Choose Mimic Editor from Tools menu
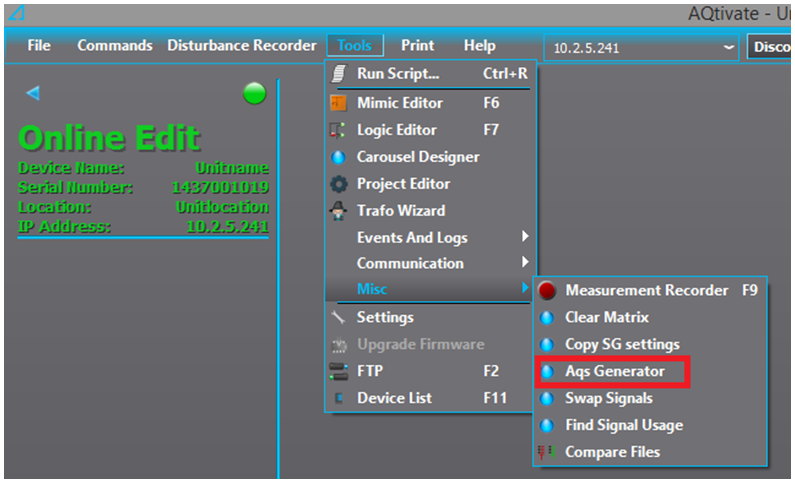This screenshot has width=795, height=483. coord(430,103)
